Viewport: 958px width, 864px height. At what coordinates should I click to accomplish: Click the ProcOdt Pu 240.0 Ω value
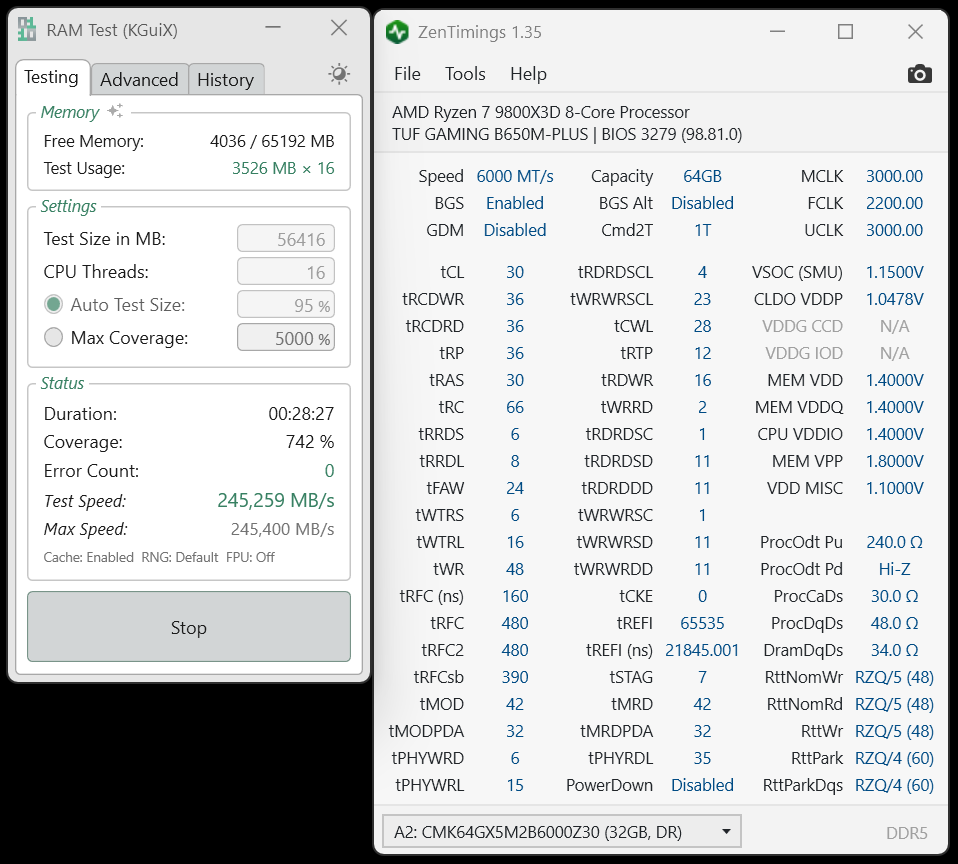pyautogui.click(x=894, y=542)
